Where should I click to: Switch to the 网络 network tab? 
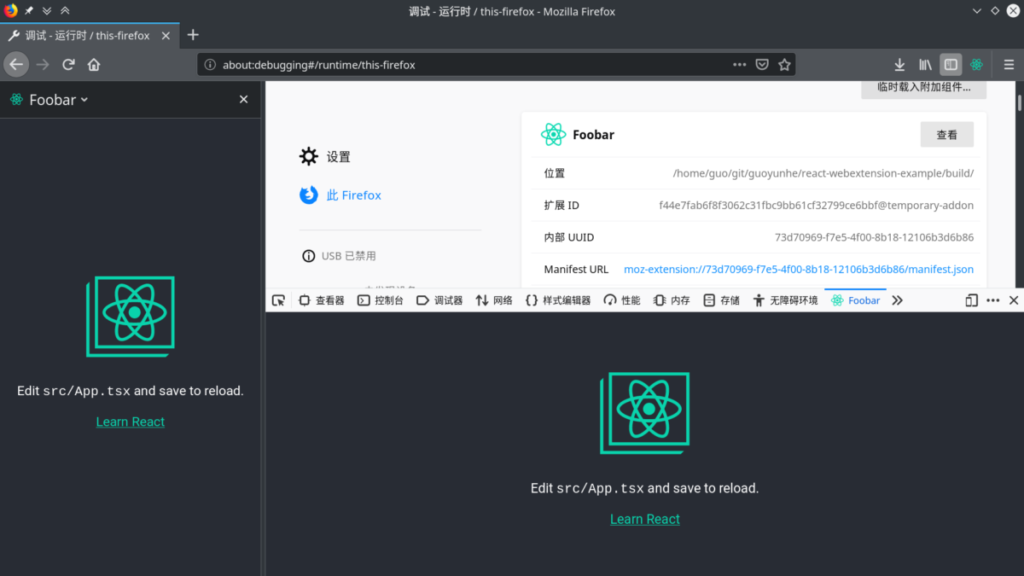(494, 300)
